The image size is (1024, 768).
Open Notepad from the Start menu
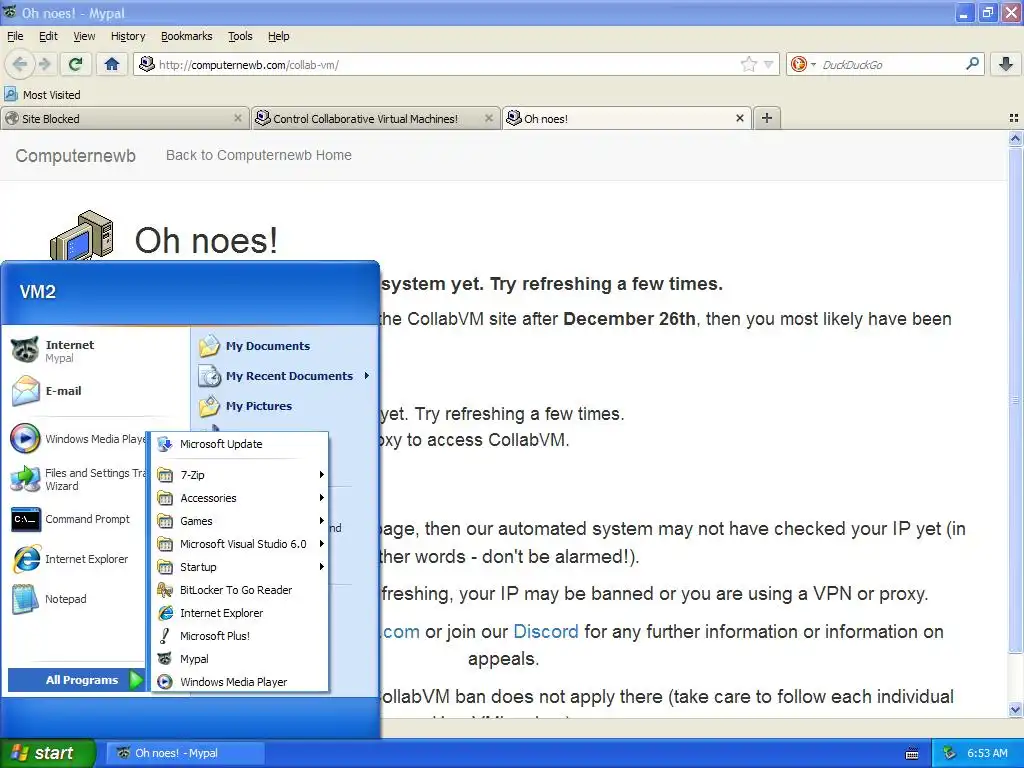point(77,599)
